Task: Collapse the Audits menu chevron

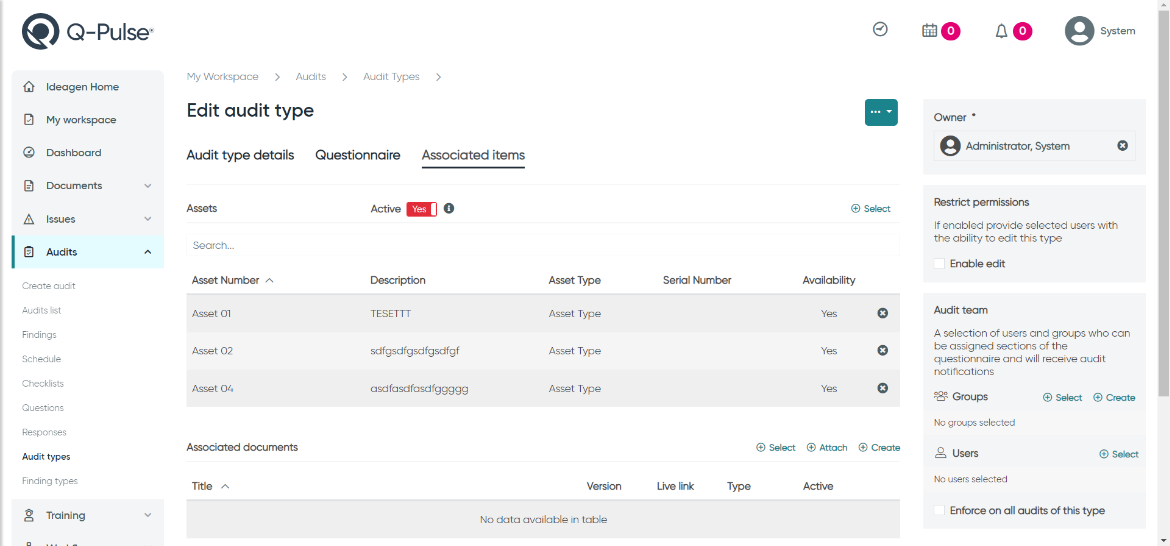Action: (148, 252)
